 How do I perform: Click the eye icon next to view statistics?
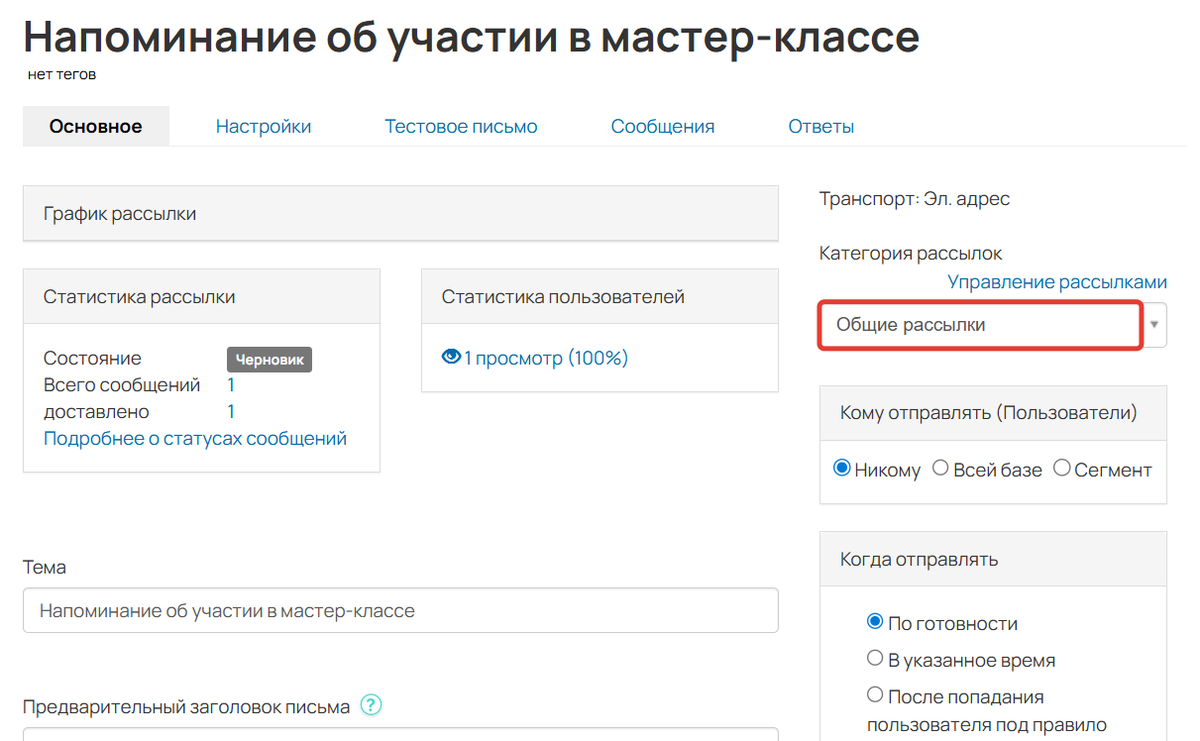coord(452,356)
